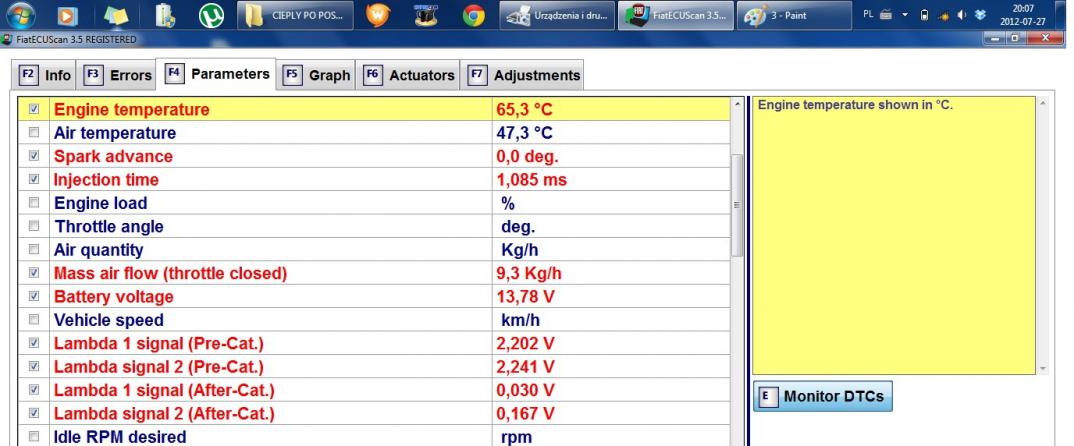Open the Adjustments tab

coord(524,75)
